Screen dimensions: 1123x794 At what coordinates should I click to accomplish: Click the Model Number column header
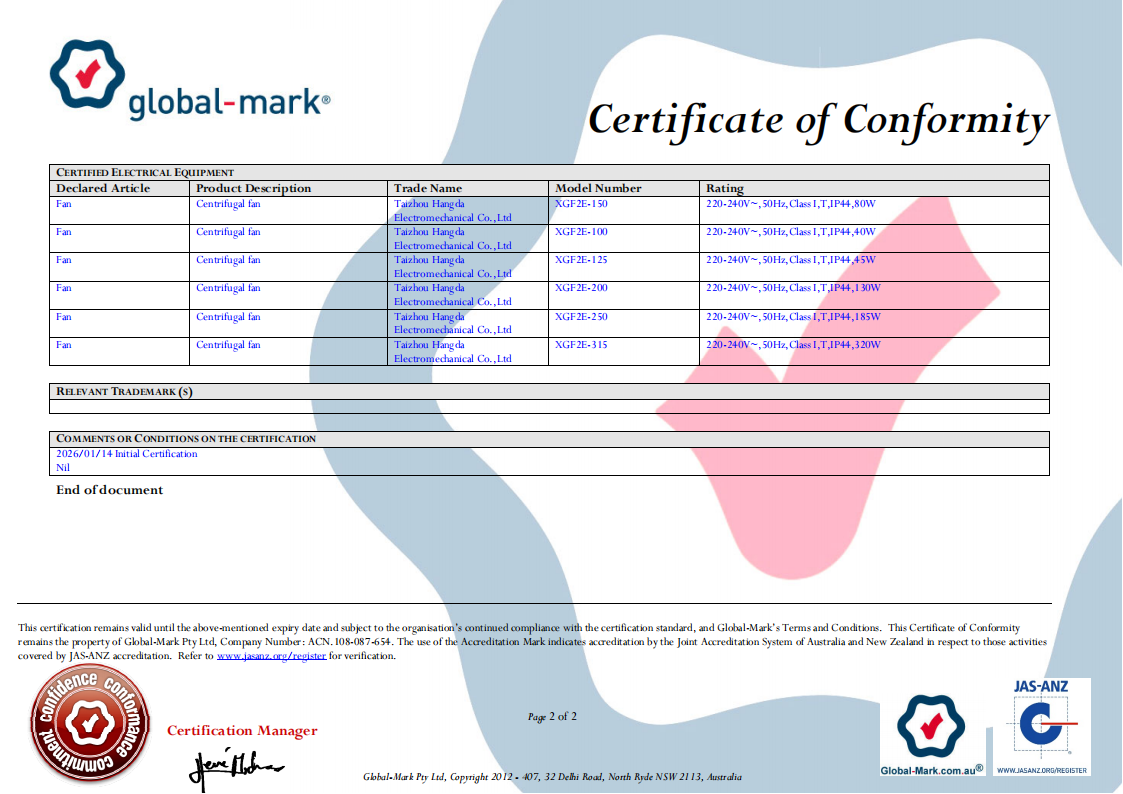(x=598, y=188)
